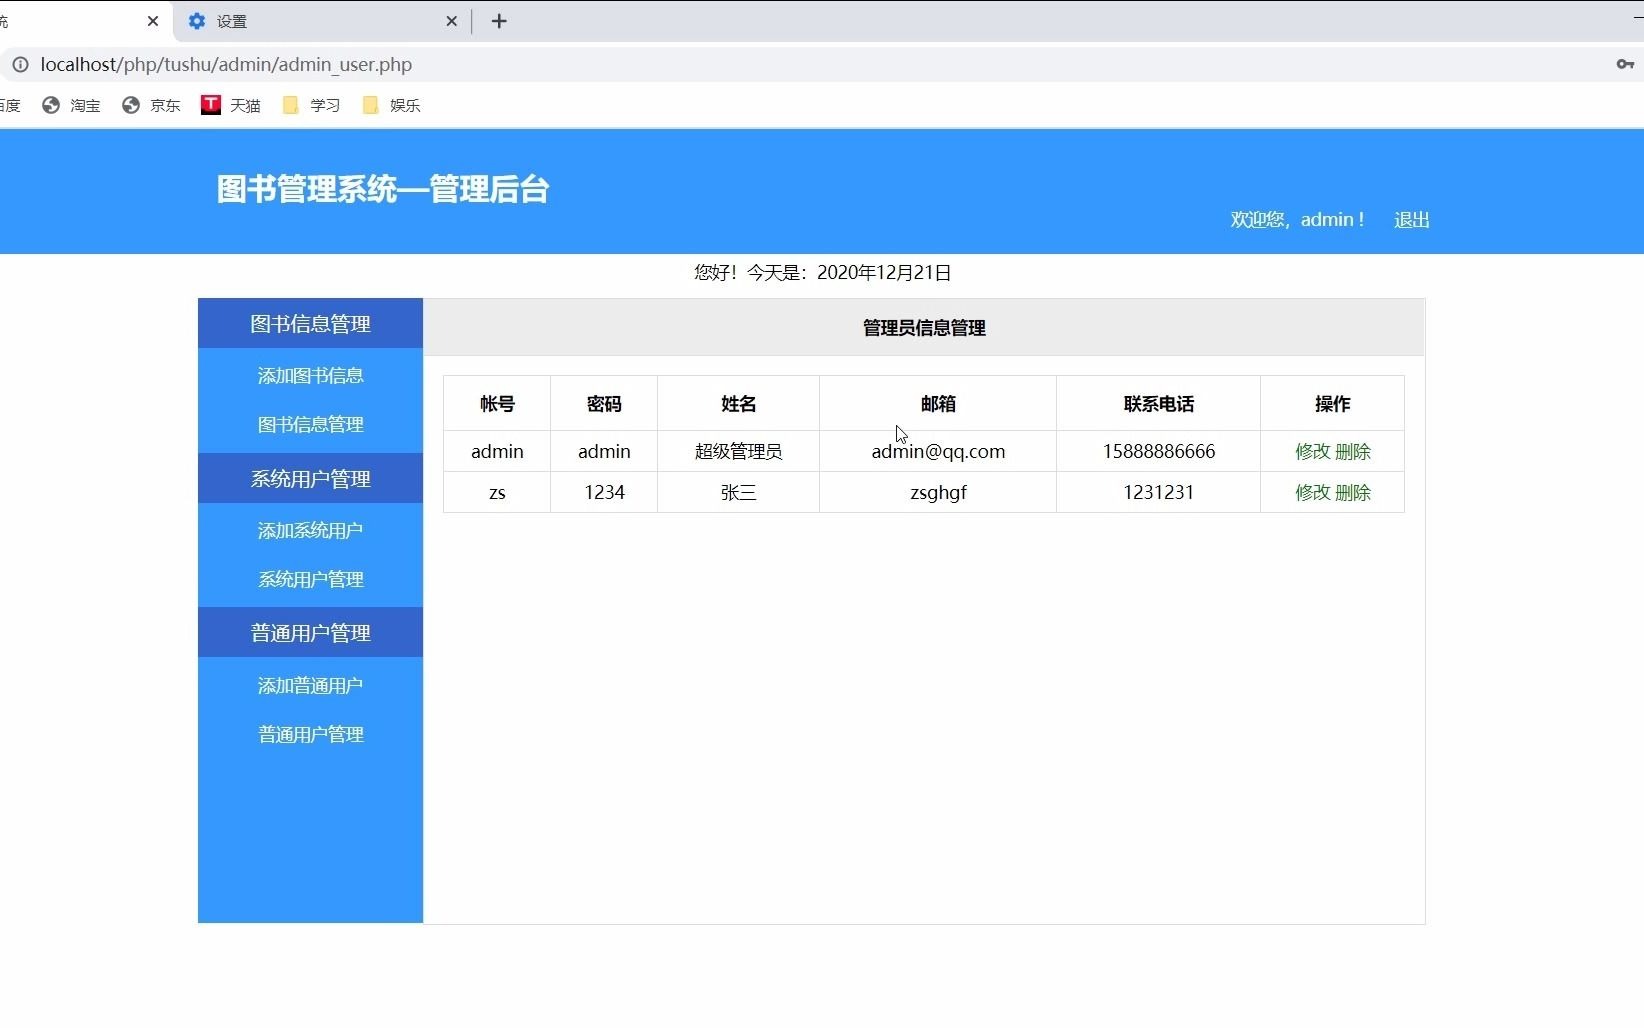Click the 超级管理员 name cell
1644x1028 pixels.
click(x=738, y=451)
